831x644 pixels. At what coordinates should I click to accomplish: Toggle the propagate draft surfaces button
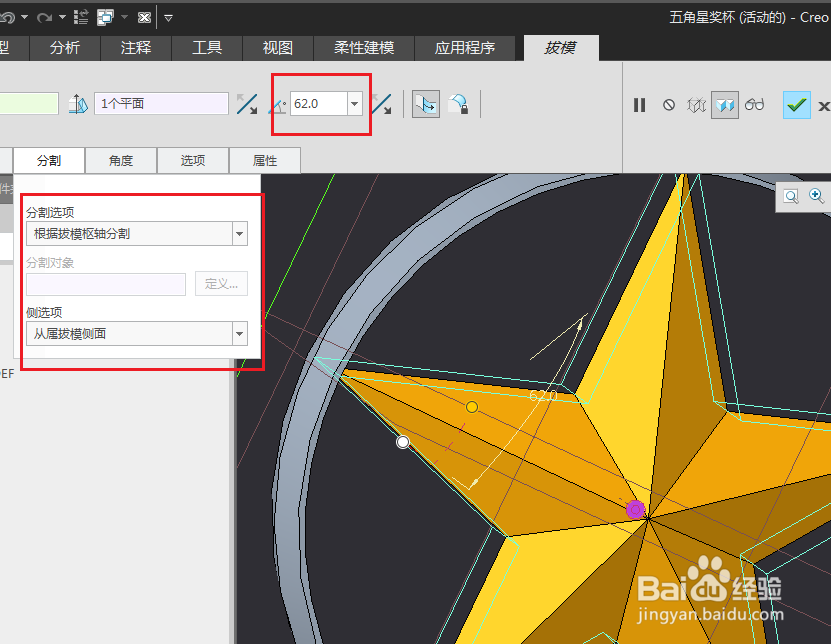426,104
